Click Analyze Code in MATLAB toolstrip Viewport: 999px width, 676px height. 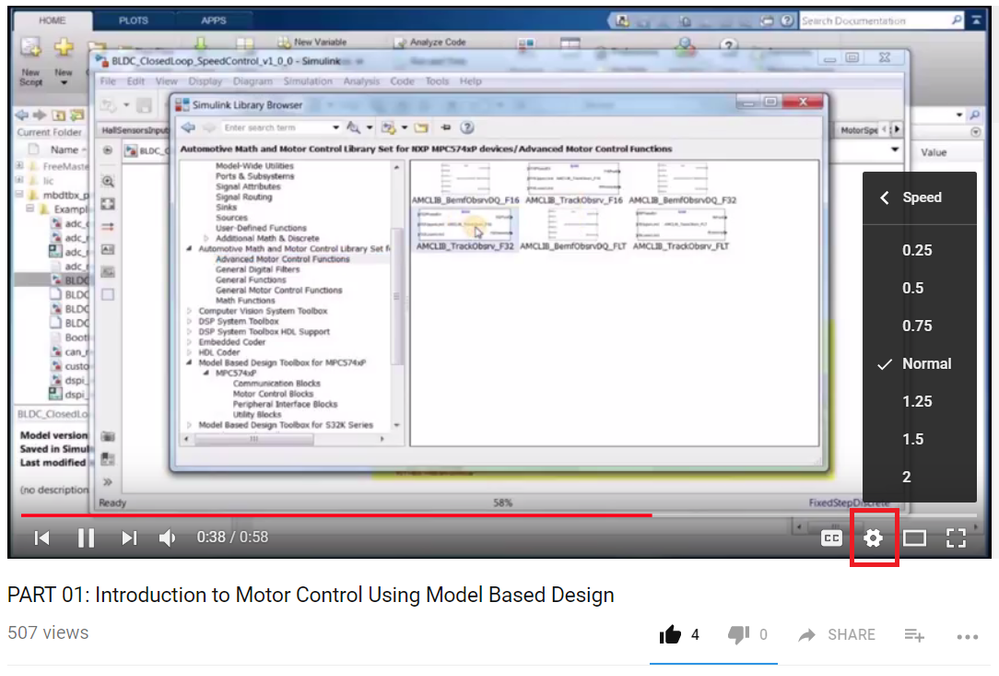430,42
